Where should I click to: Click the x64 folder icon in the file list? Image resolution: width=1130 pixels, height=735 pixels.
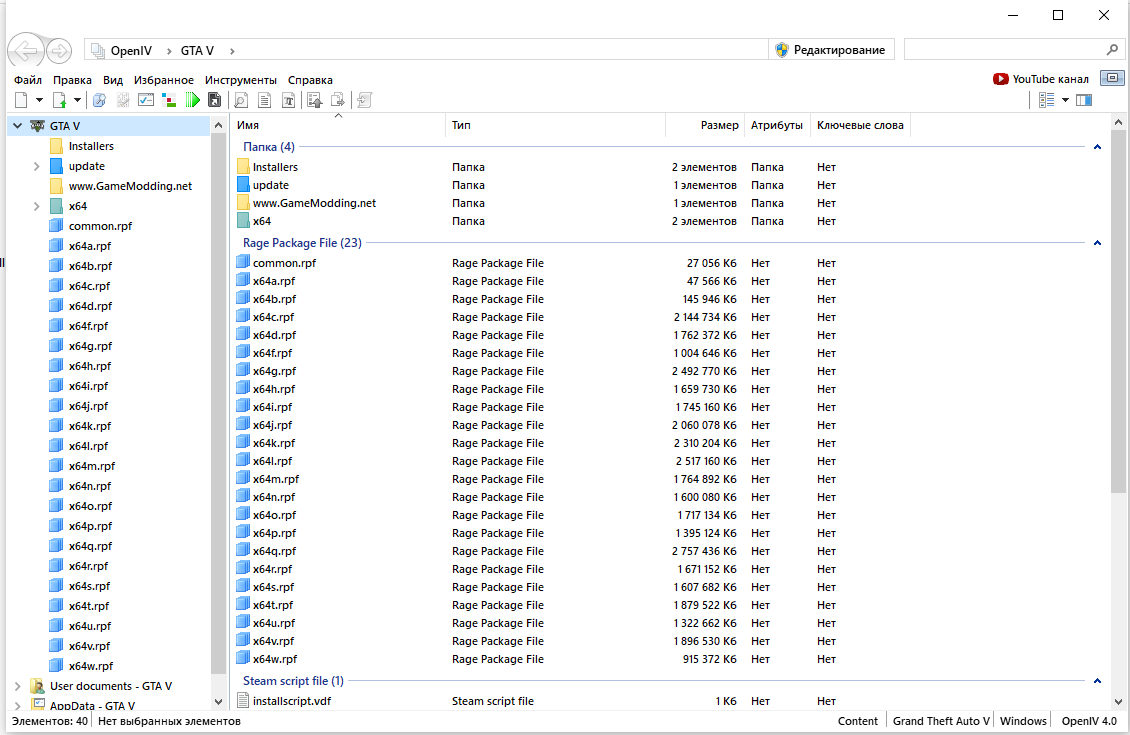click(243, 220)
